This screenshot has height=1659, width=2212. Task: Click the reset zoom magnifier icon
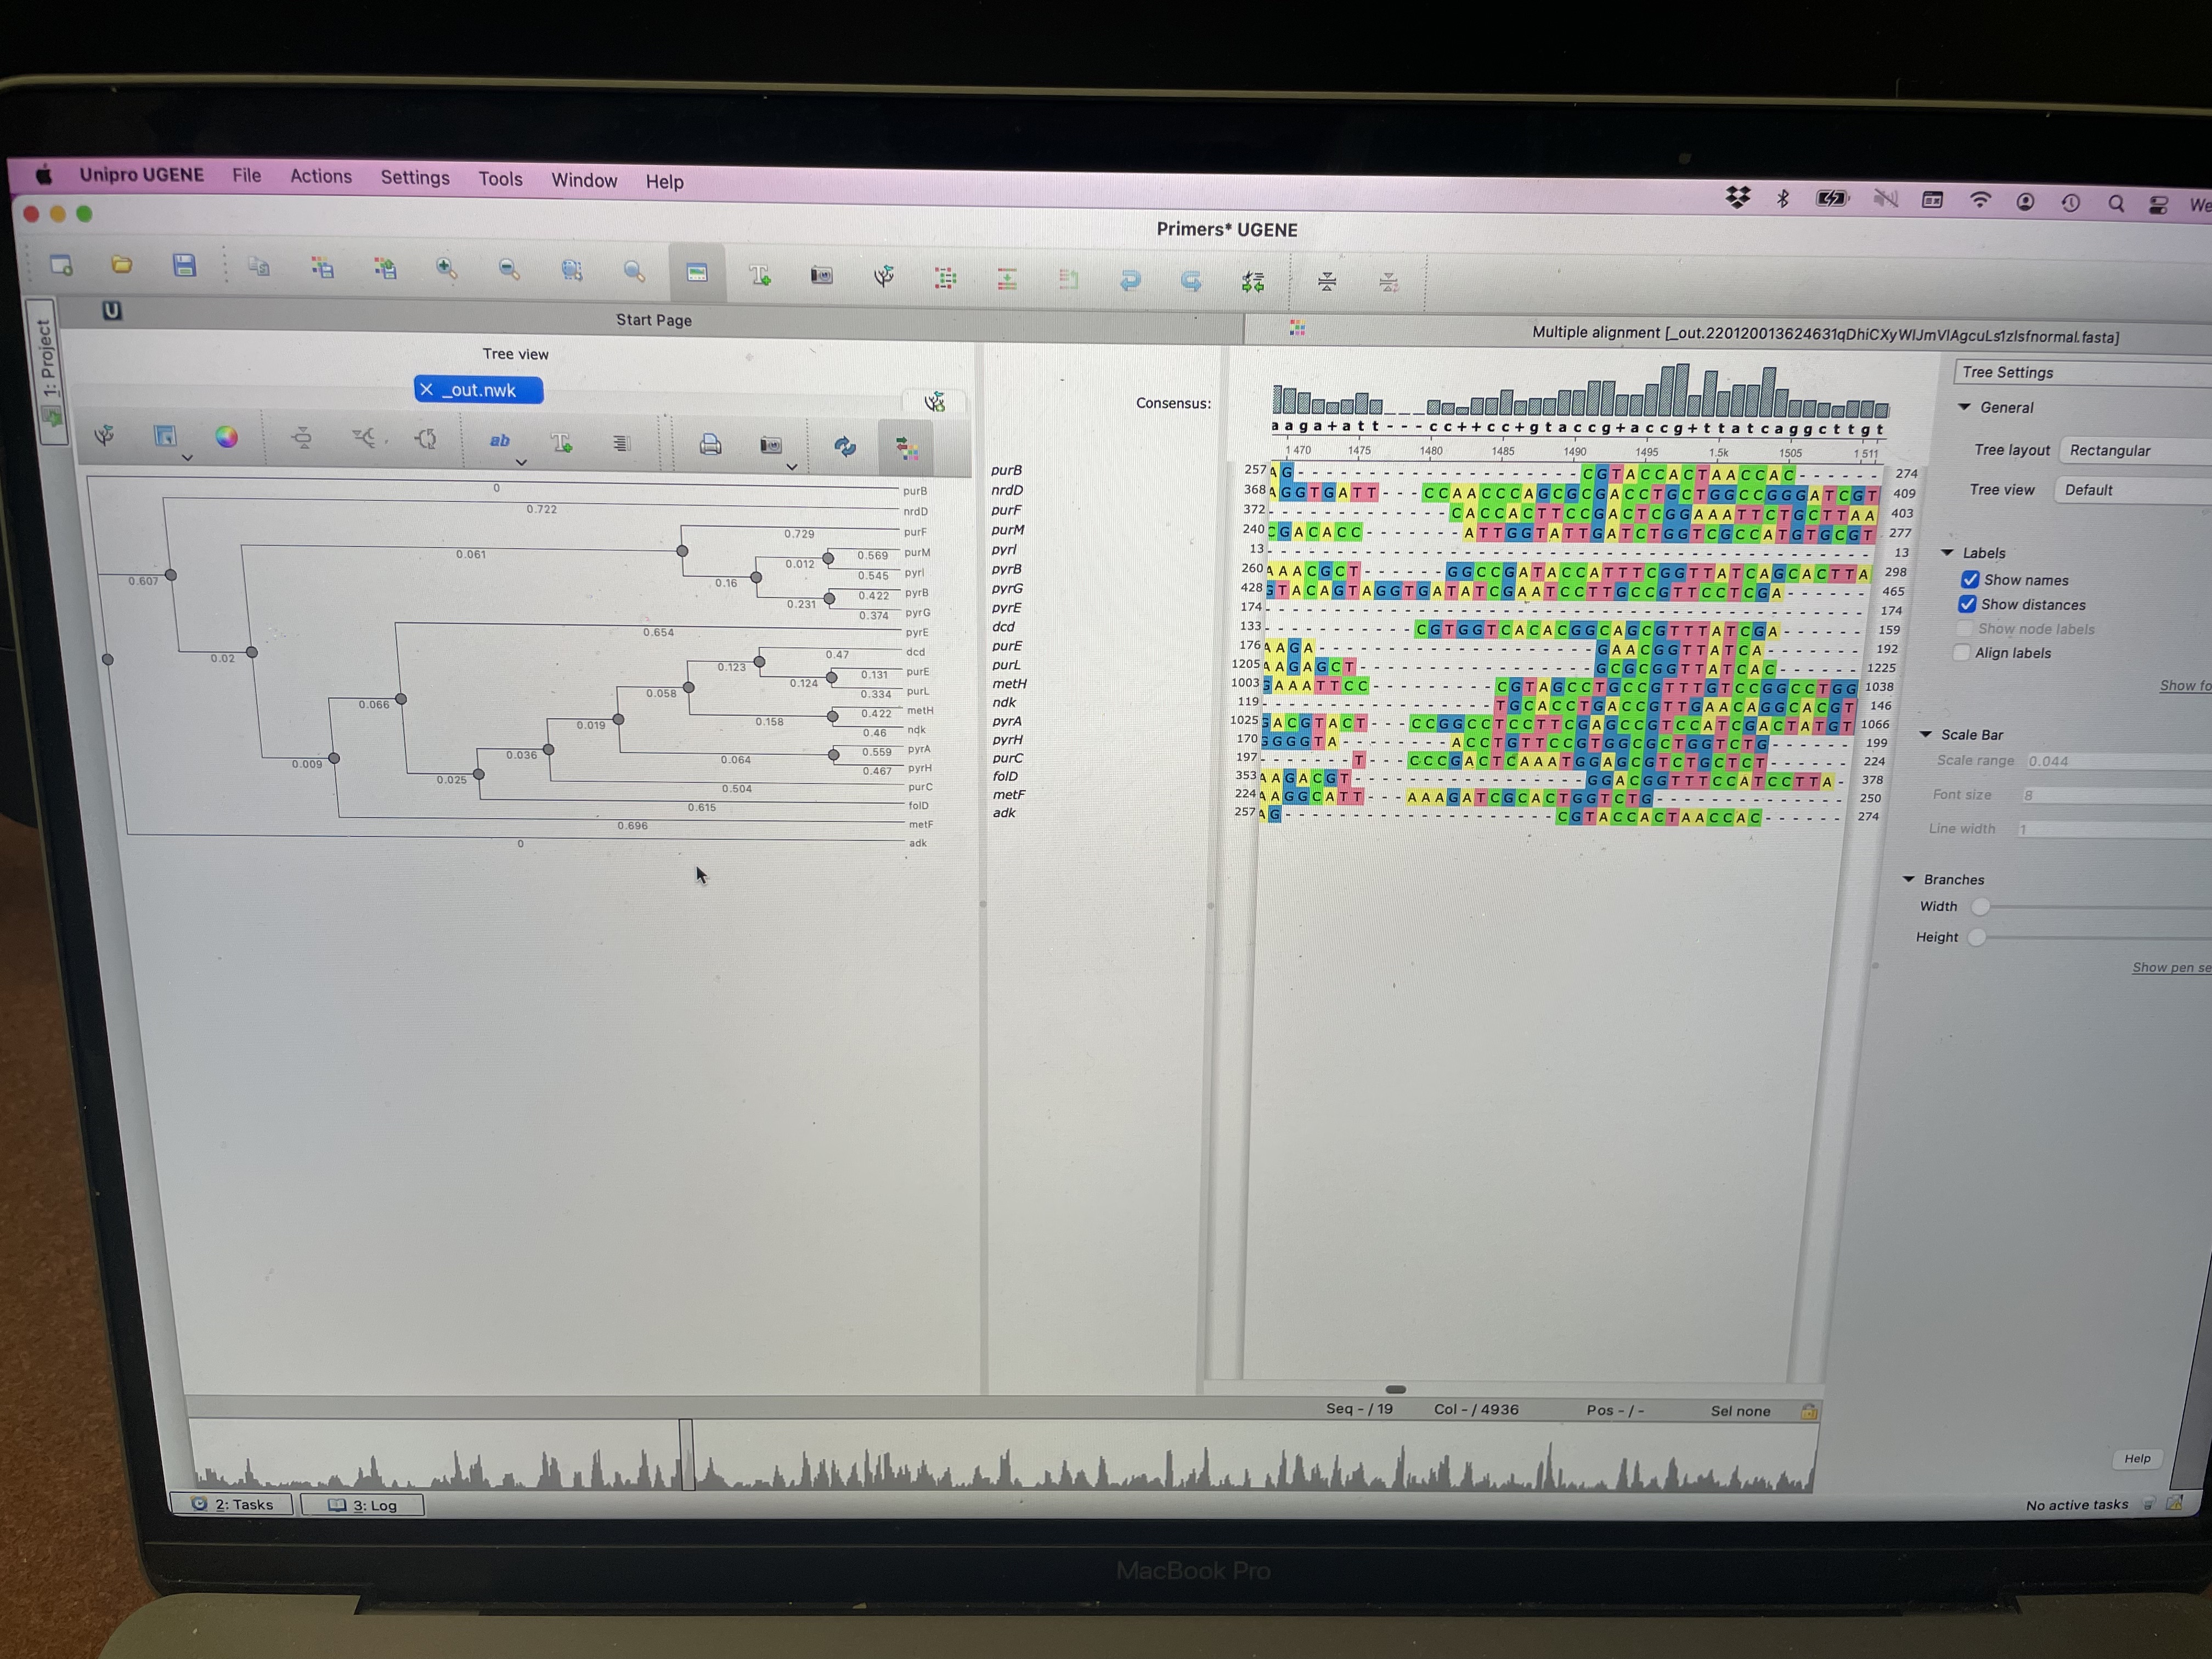point(633,271)
